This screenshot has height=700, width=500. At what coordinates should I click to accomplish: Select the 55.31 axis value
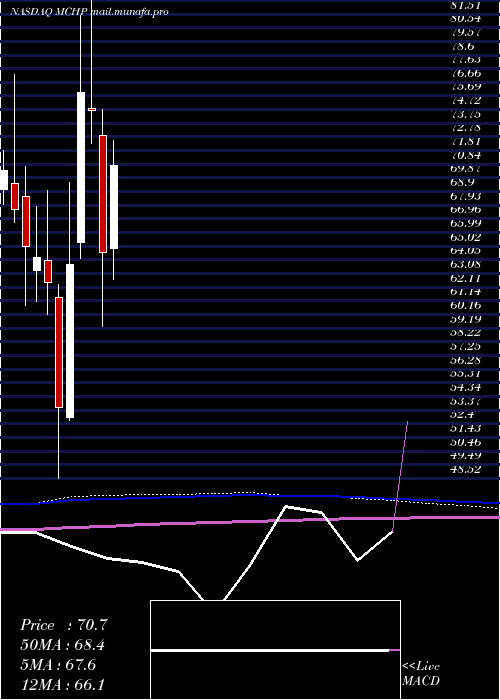tap(465, 373)
